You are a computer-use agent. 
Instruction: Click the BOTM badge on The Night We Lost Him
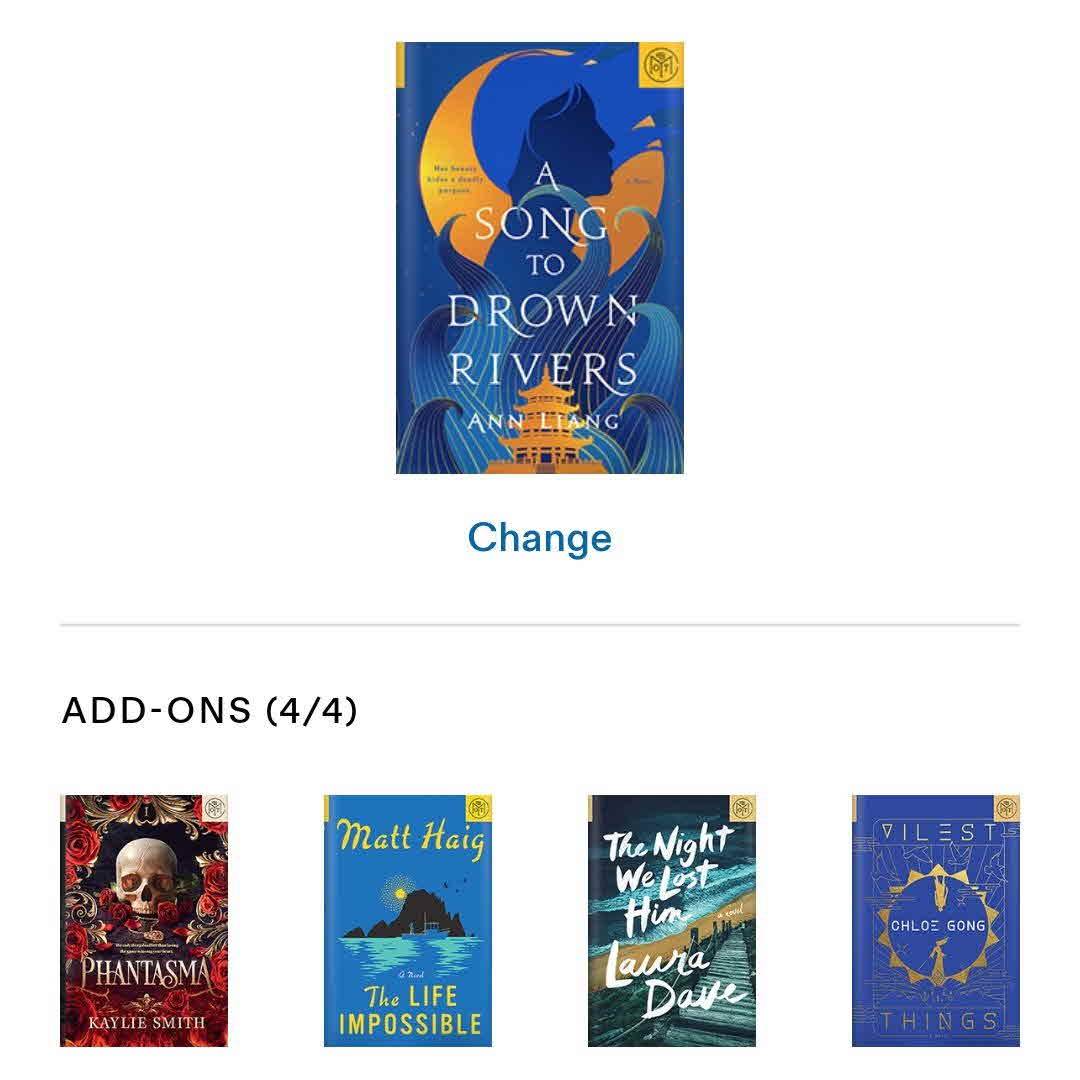point(742,807)
